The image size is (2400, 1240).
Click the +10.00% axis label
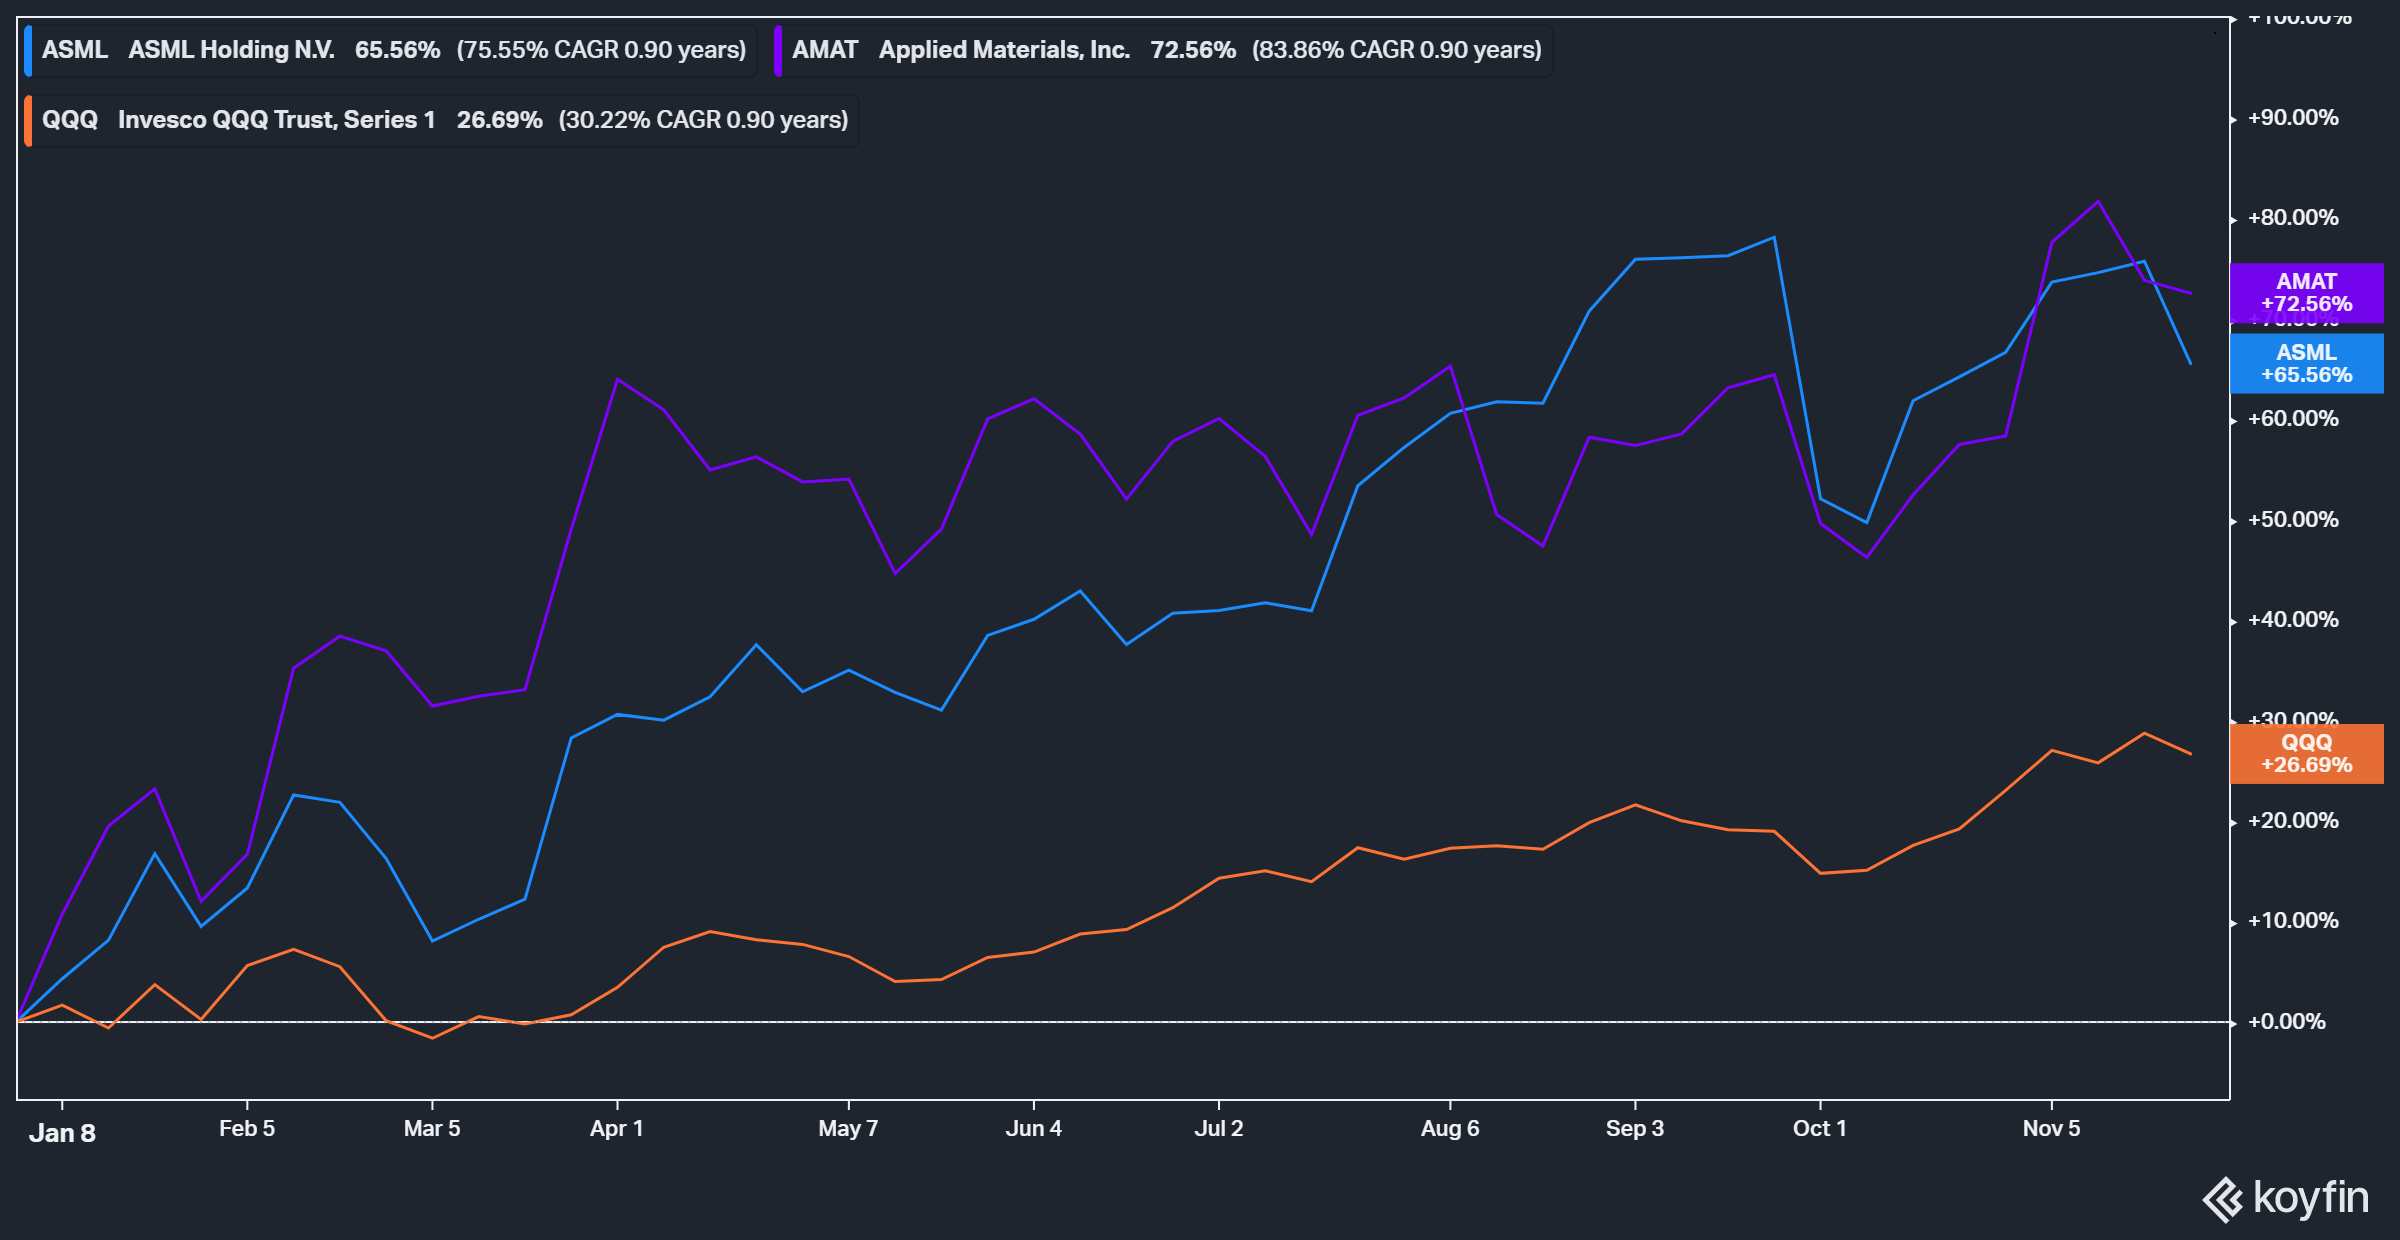tap(2293, 921)
